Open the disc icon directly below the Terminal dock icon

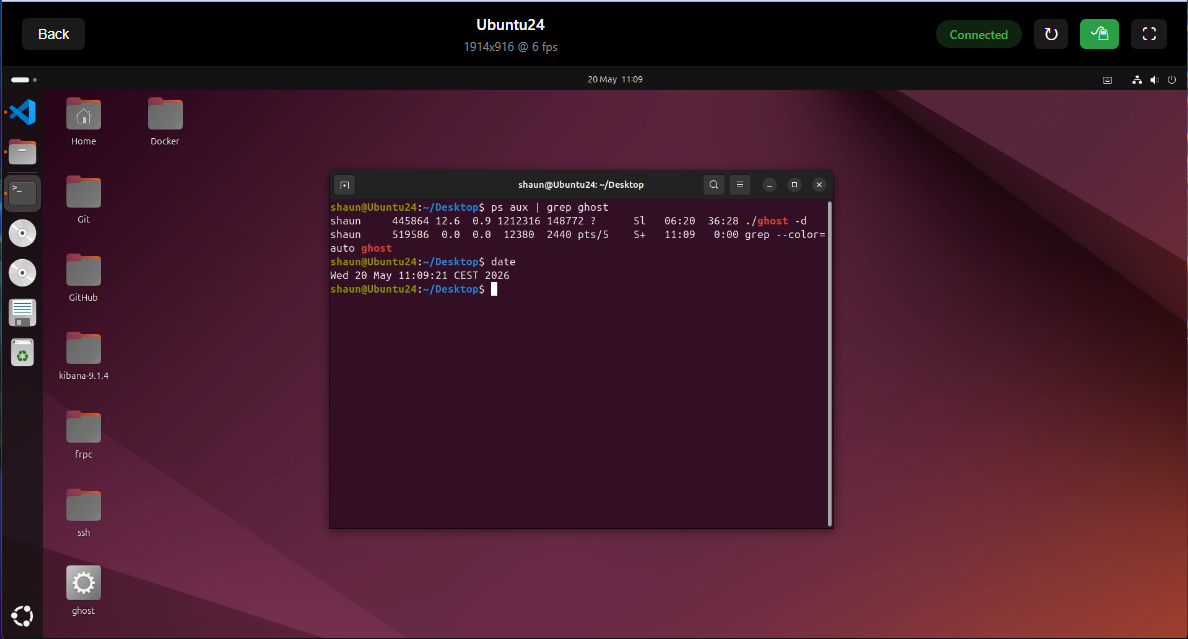(23, 233)
